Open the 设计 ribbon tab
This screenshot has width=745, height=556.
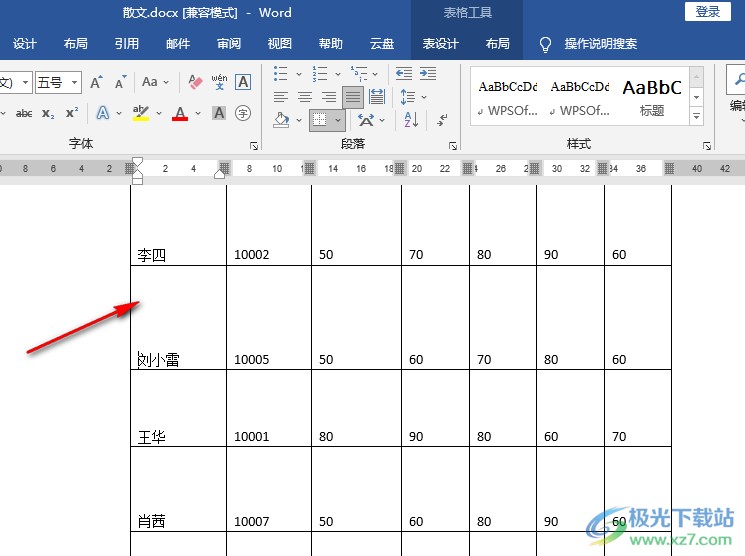tap(25, 44)
